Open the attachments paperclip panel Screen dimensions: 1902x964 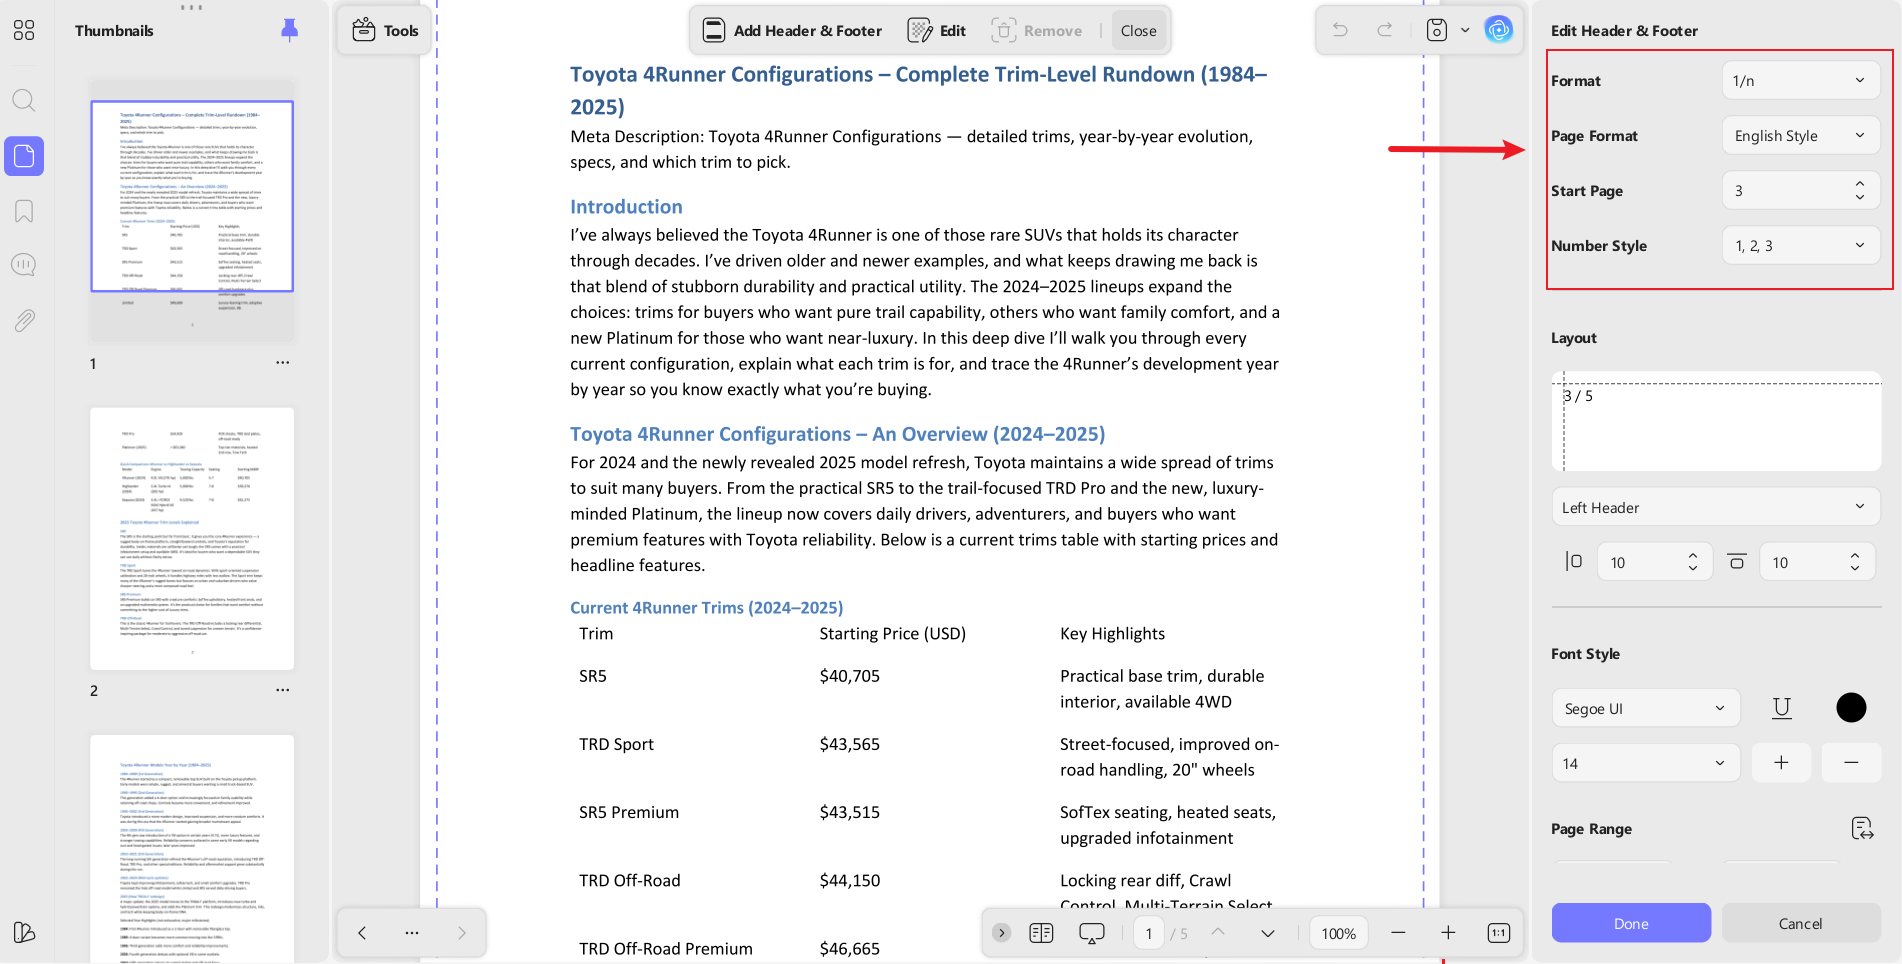(24, 320)
